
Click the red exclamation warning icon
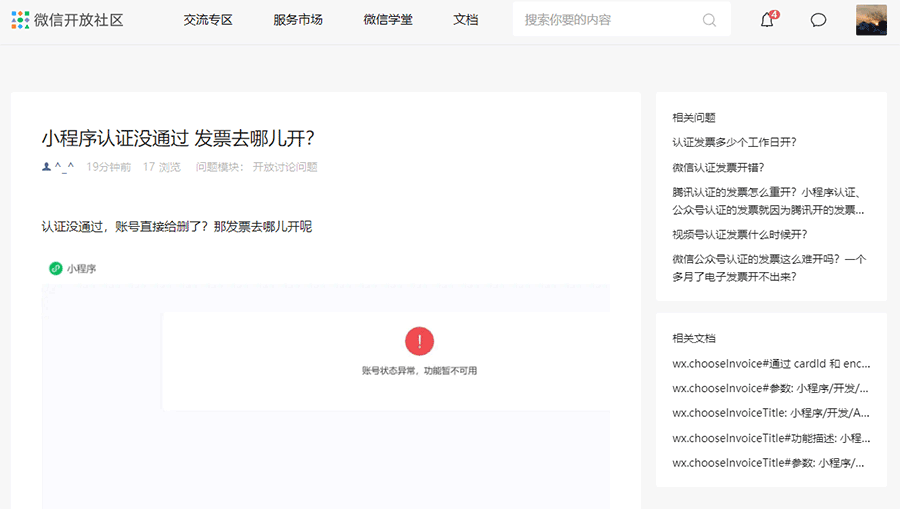click(x=420, y=341)
